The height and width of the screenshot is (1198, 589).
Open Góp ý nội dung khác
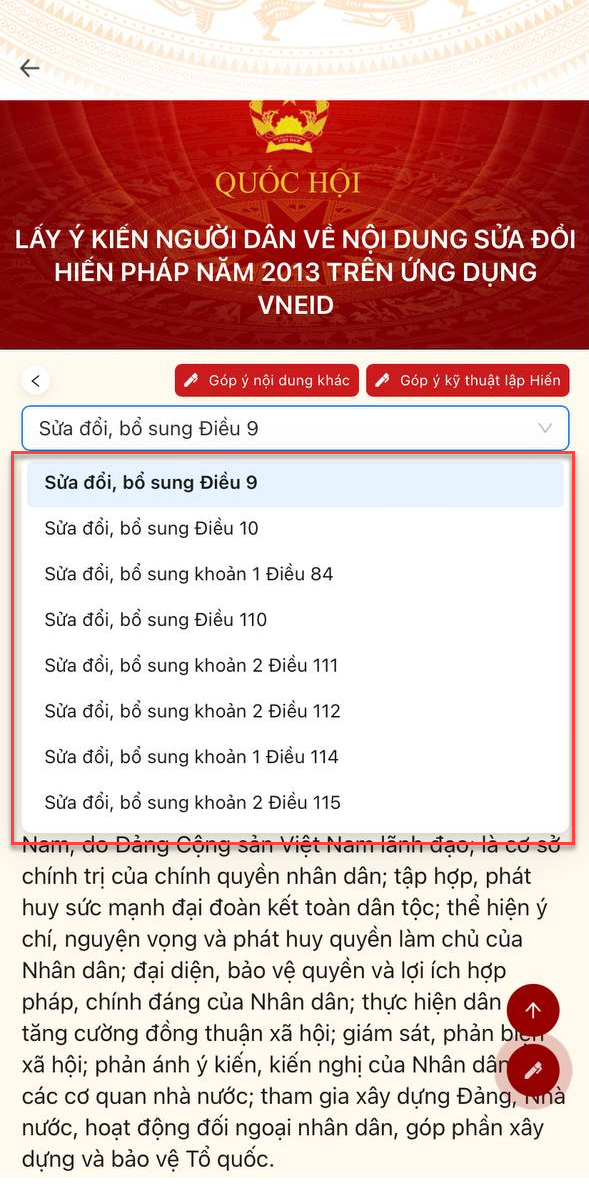click(x=267, y=380)
